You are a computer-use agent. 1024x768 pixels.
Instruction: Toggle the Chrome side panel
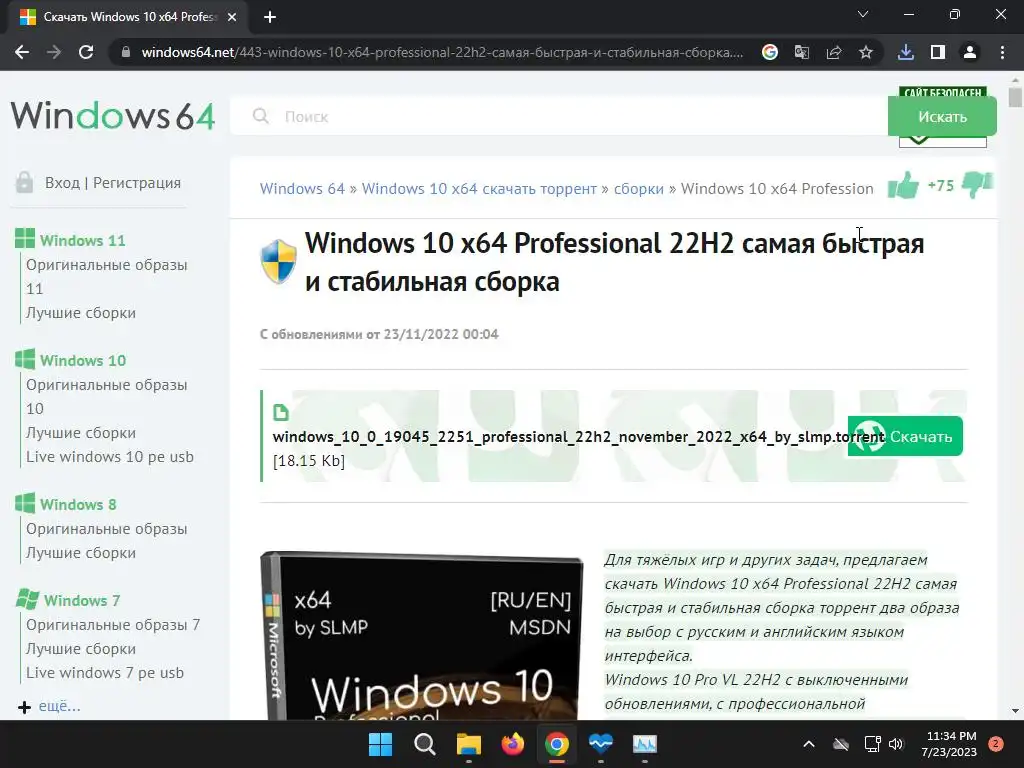point(938,52)
